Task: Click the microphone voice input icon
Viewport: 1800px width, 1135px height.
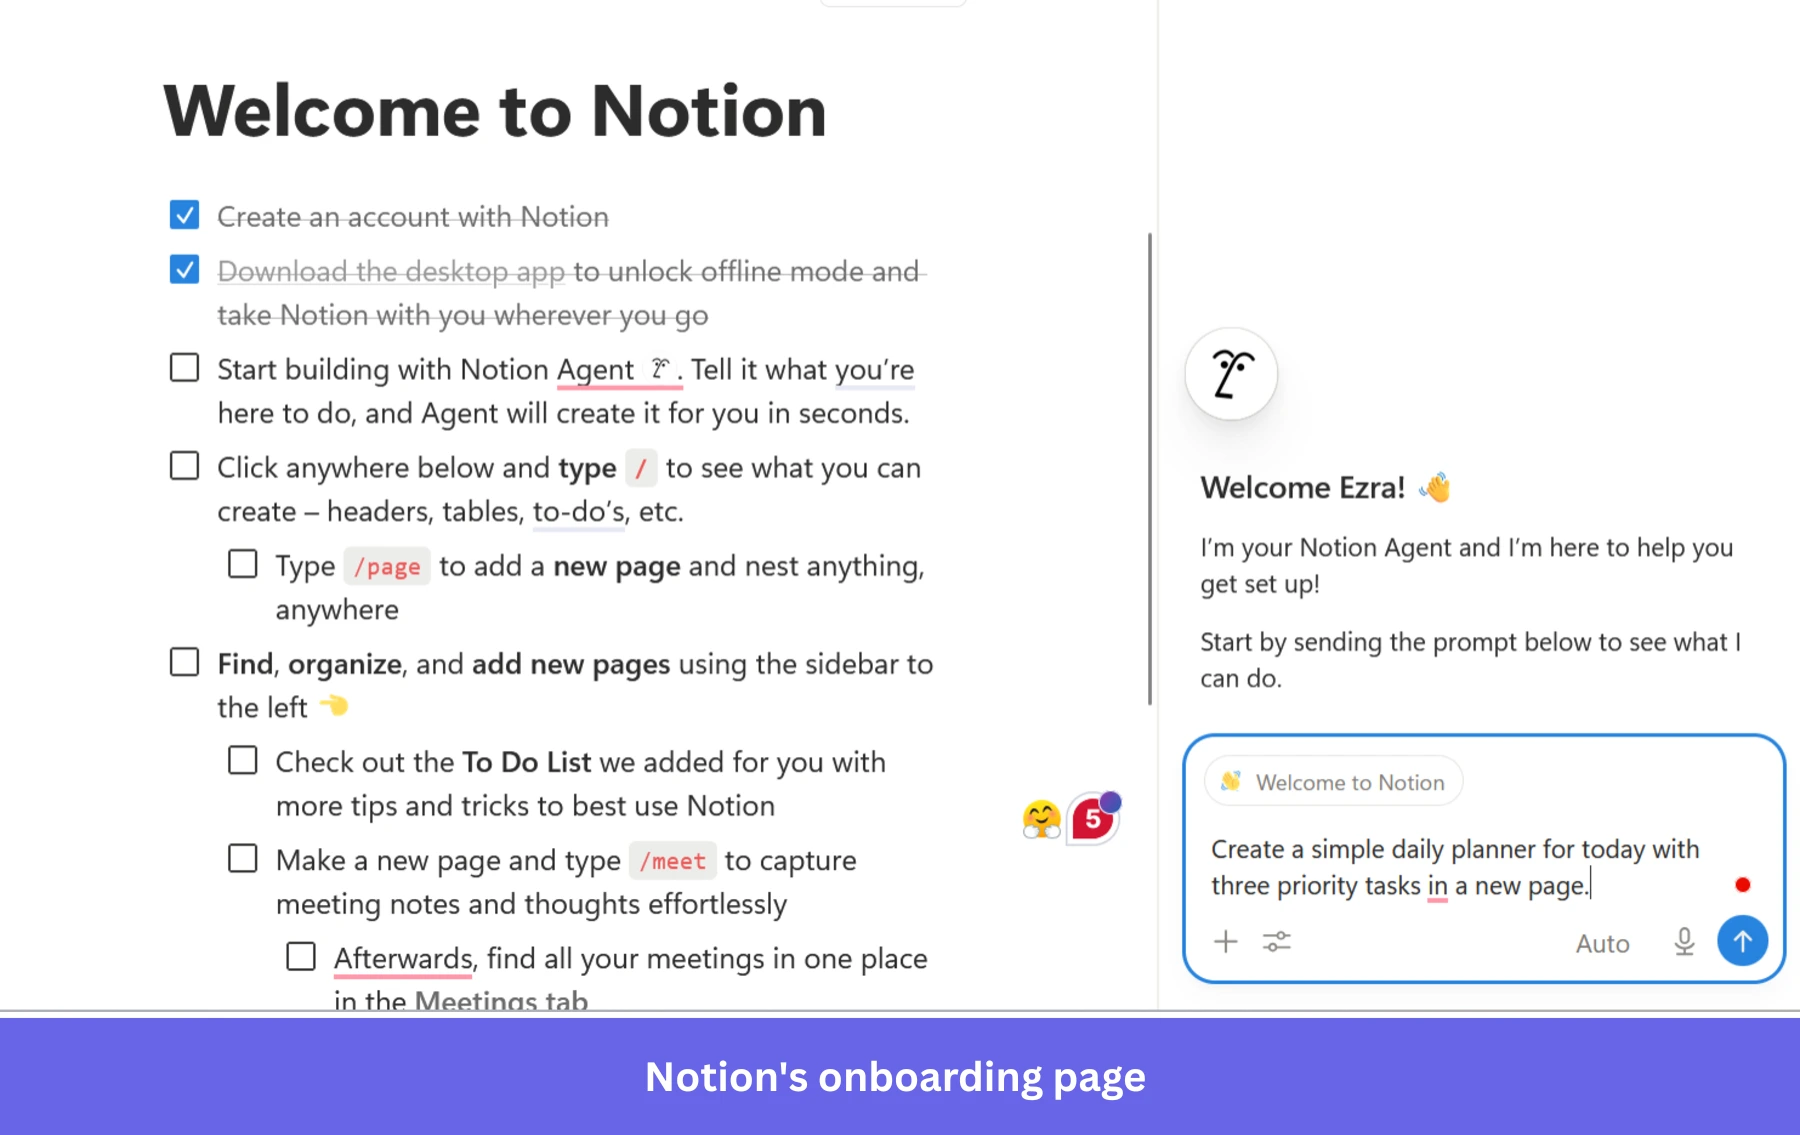Action: pos(1684,942)
